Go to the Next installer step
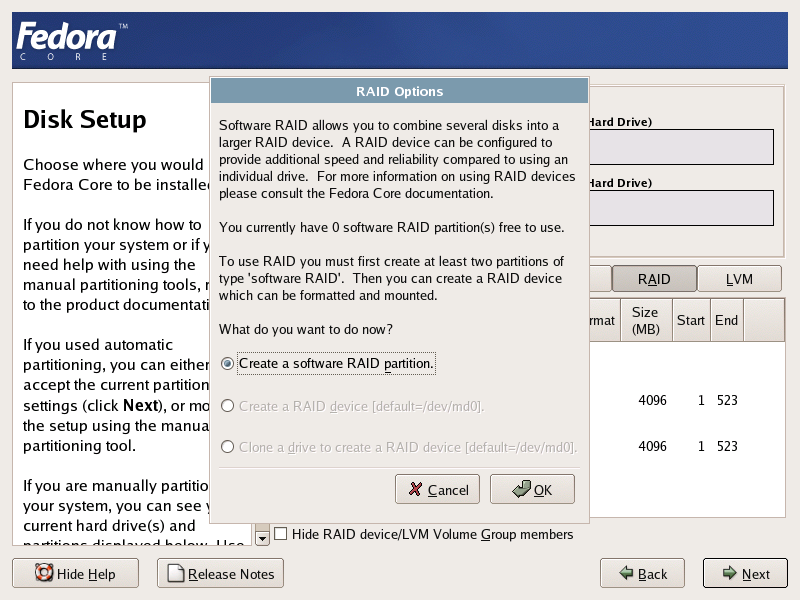The image size is (800, 600). coord(745,573)
